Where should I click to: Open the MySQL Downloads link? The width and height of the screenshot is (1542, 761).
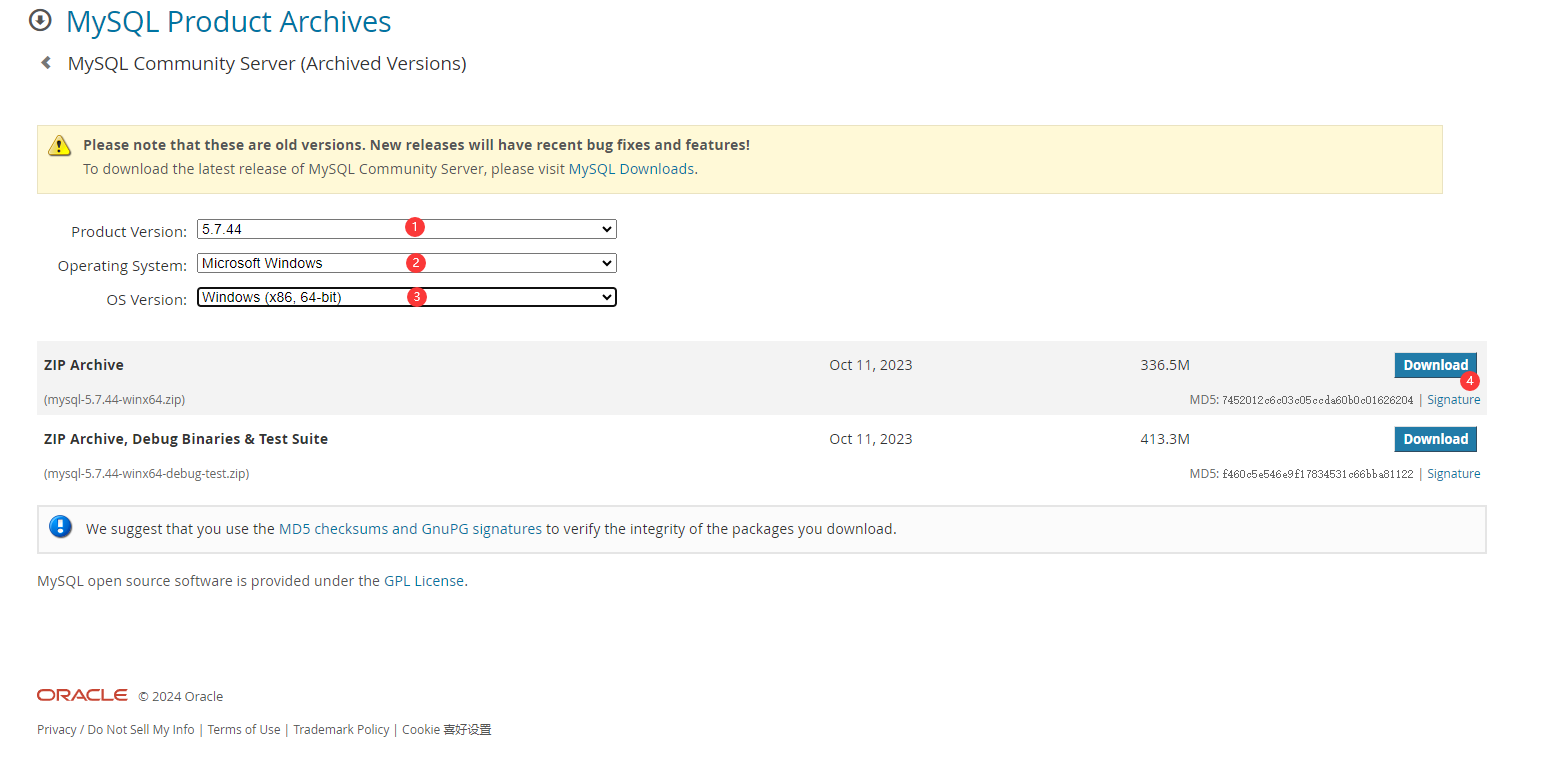630,169
